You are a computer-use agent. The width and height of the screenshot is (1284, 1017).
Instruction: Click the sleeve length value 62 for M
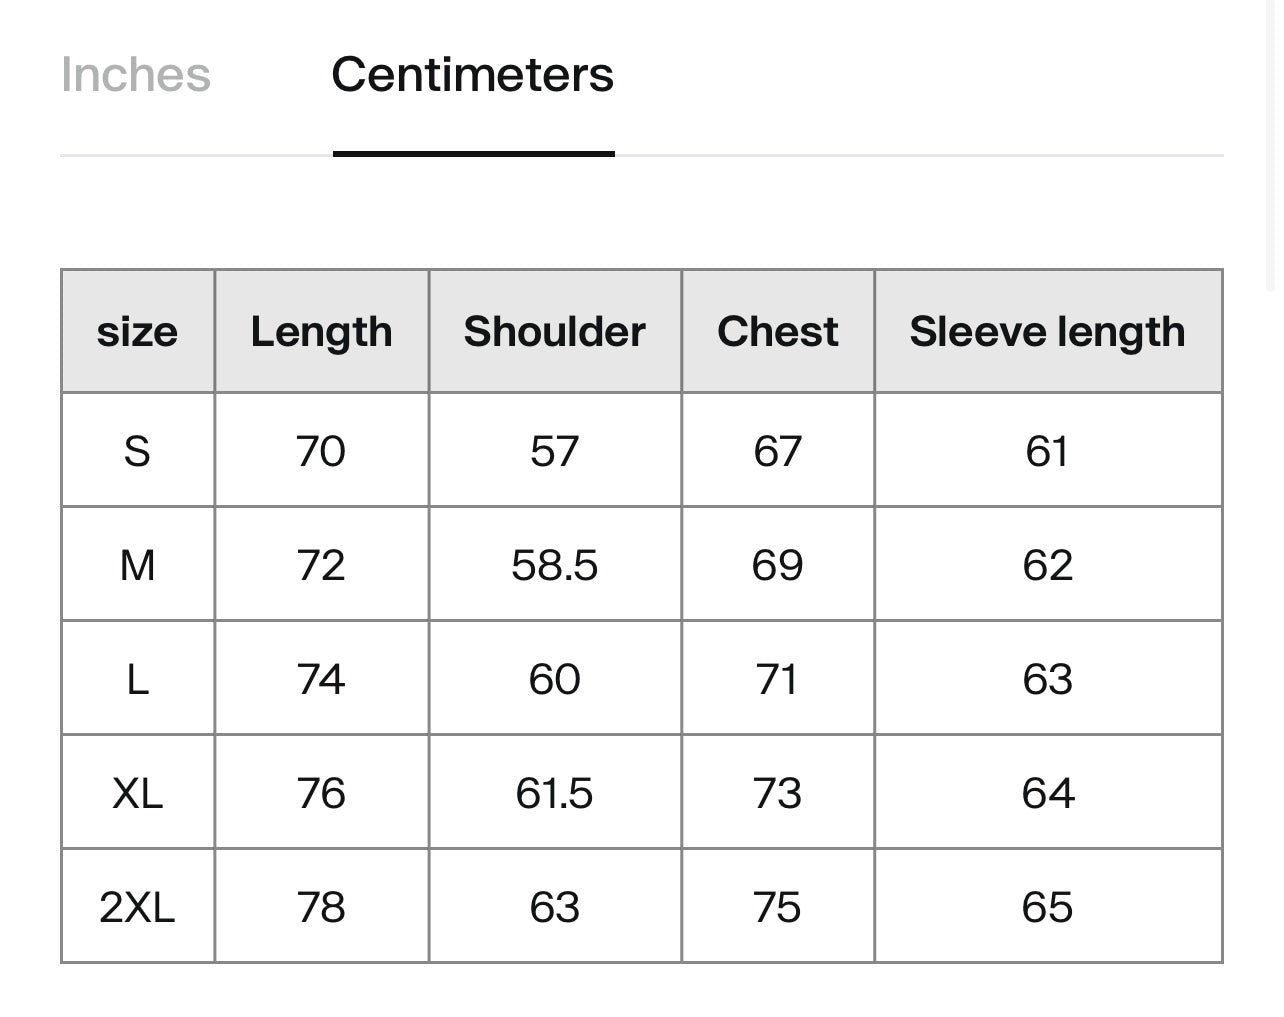click(1047, 565)
